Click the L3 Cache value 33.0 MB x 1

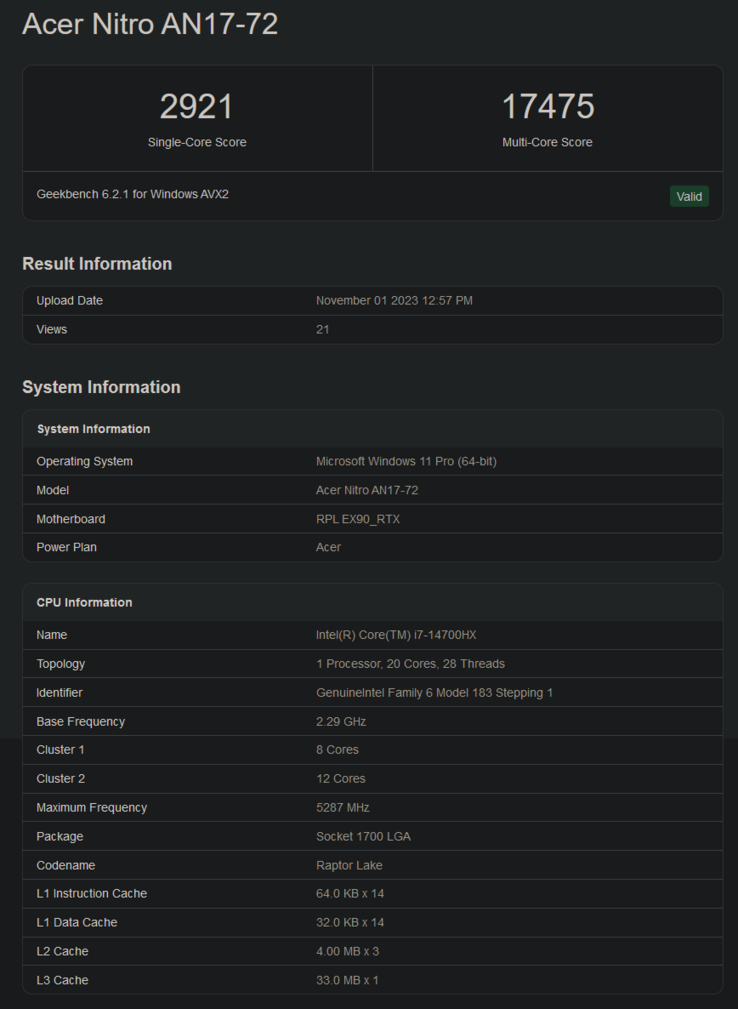pos(347,980)
